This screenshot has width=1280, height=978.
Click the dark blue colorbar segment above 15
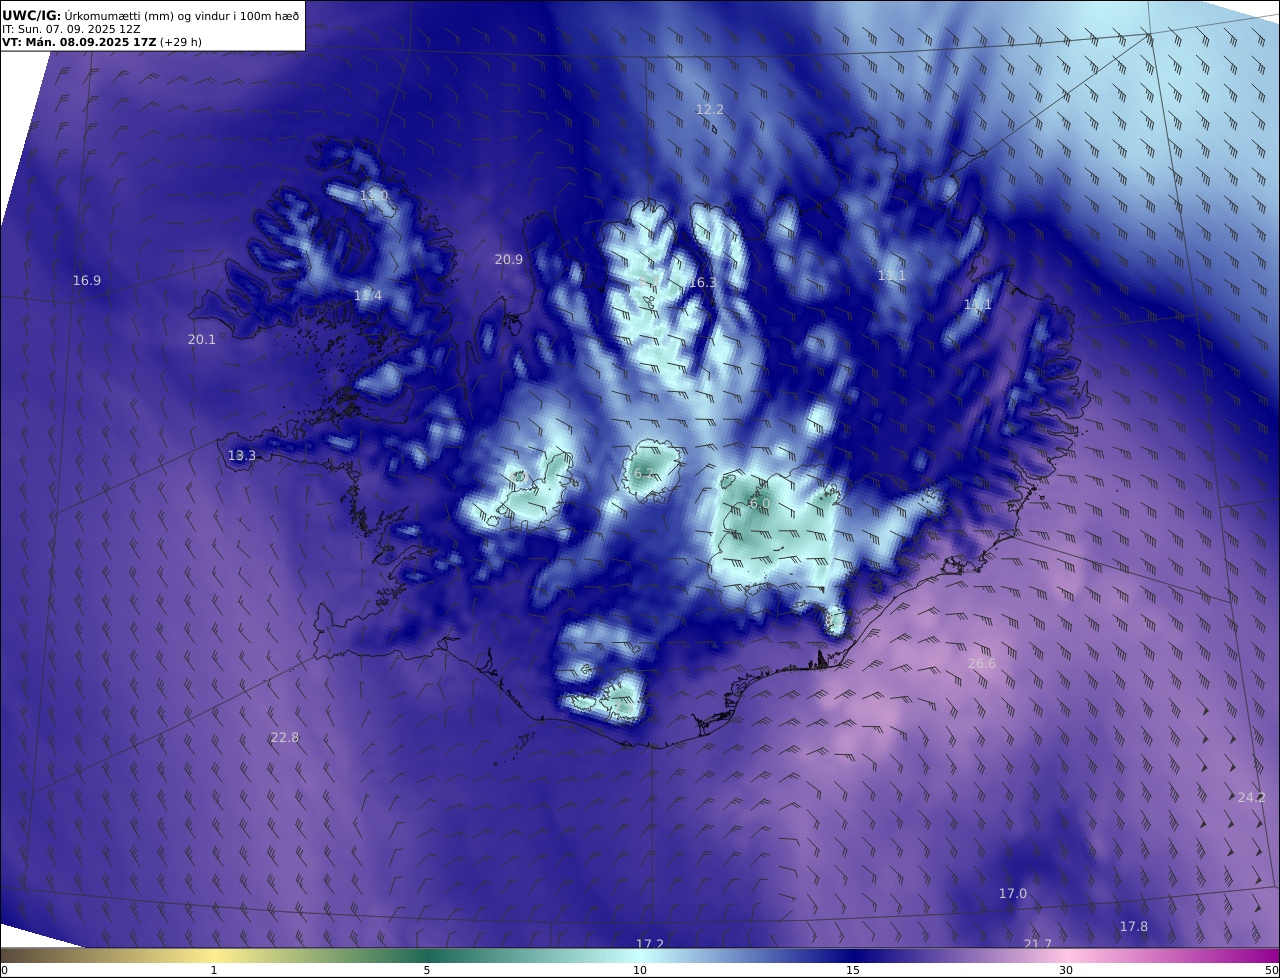click(x=853, y=956)
